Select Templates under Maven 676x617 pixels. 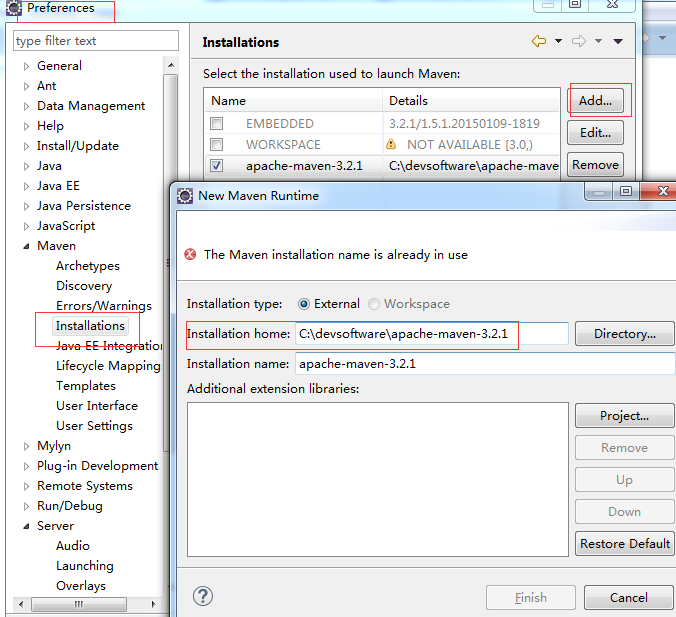86,385
